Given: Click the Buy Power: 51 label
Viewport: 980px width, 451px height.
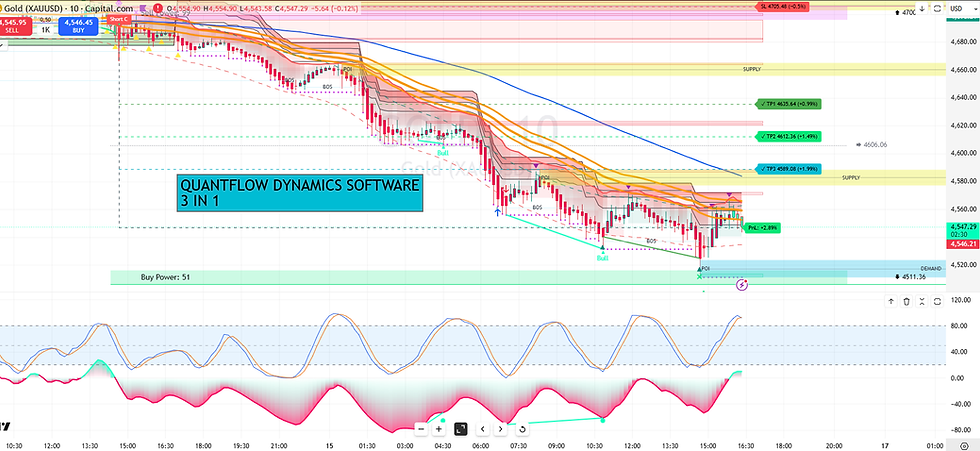Looking at the screenshot, I should tap(165, 277).
